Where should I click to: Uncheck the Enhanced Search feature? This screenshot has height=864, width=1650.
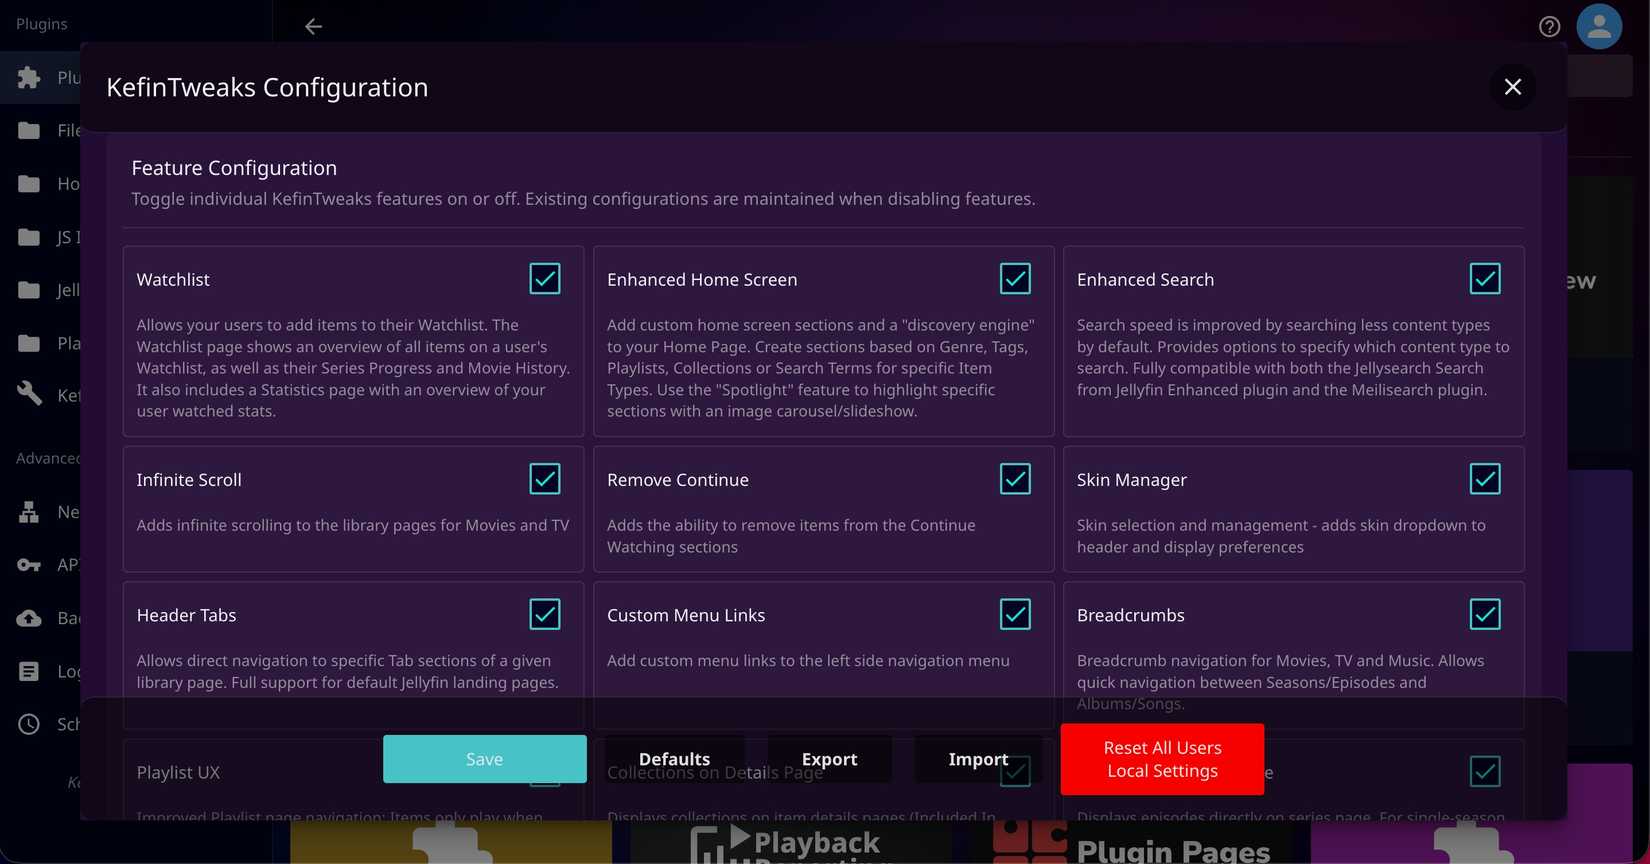(x=1485, y=279)
